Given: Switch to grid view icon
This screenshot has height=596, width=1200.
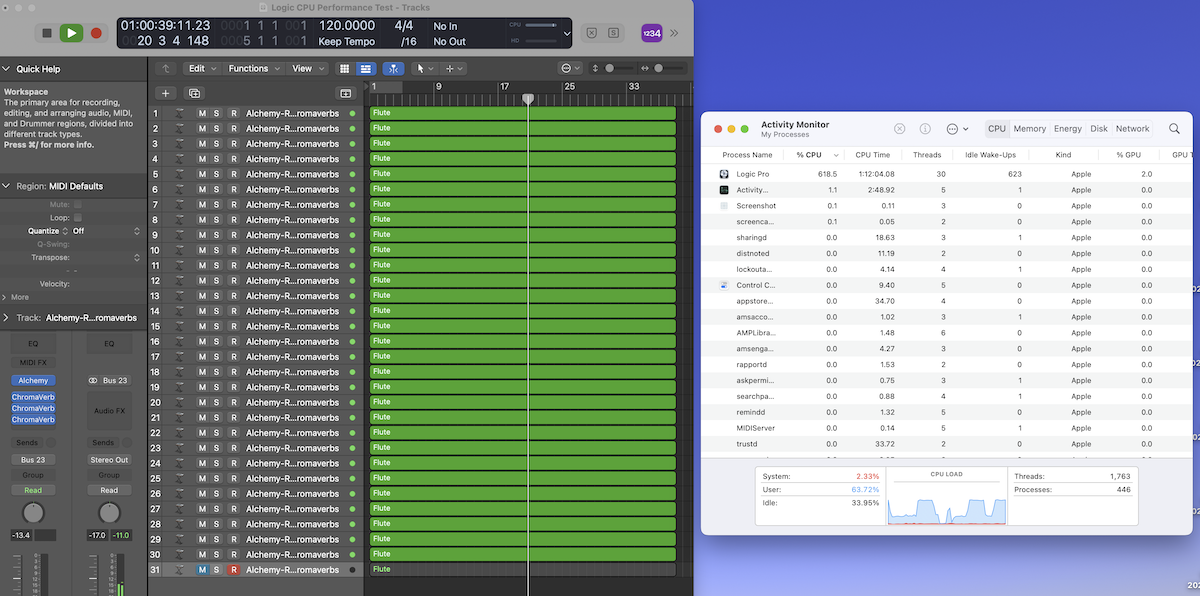Looking at the screenshot, I should click(x=345, y=69).
